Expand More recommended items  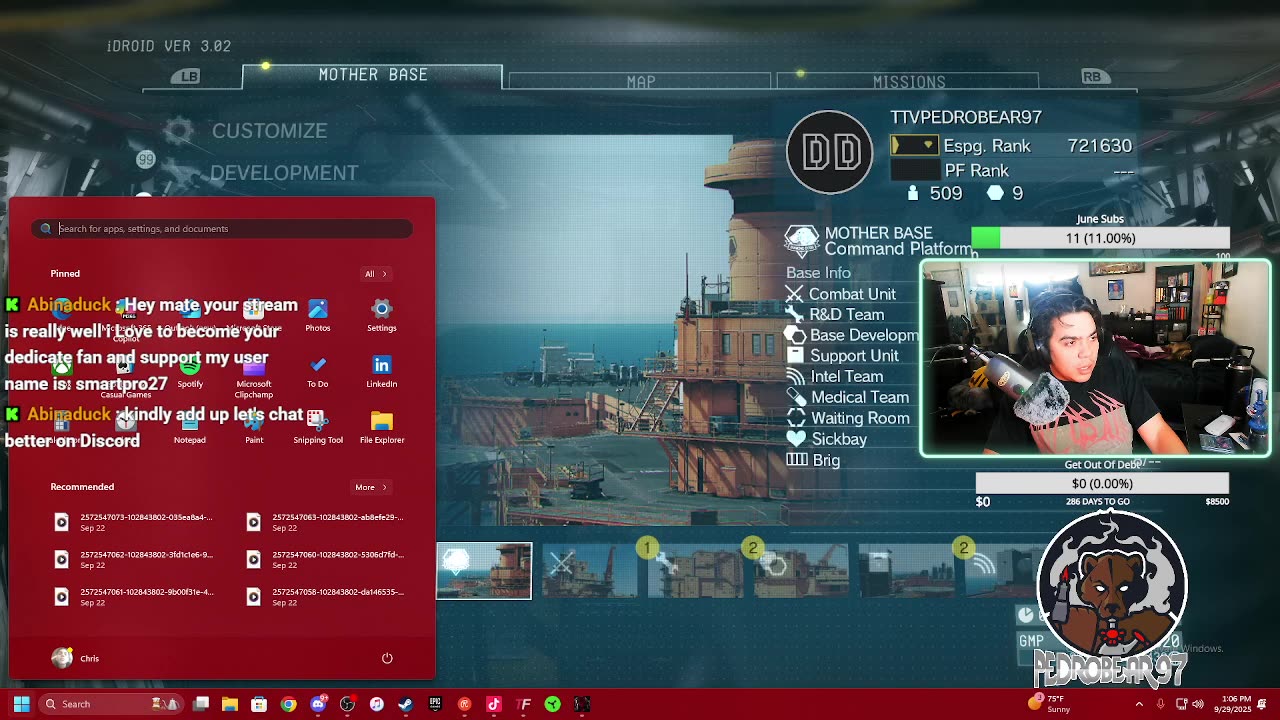tap(371, 487)
